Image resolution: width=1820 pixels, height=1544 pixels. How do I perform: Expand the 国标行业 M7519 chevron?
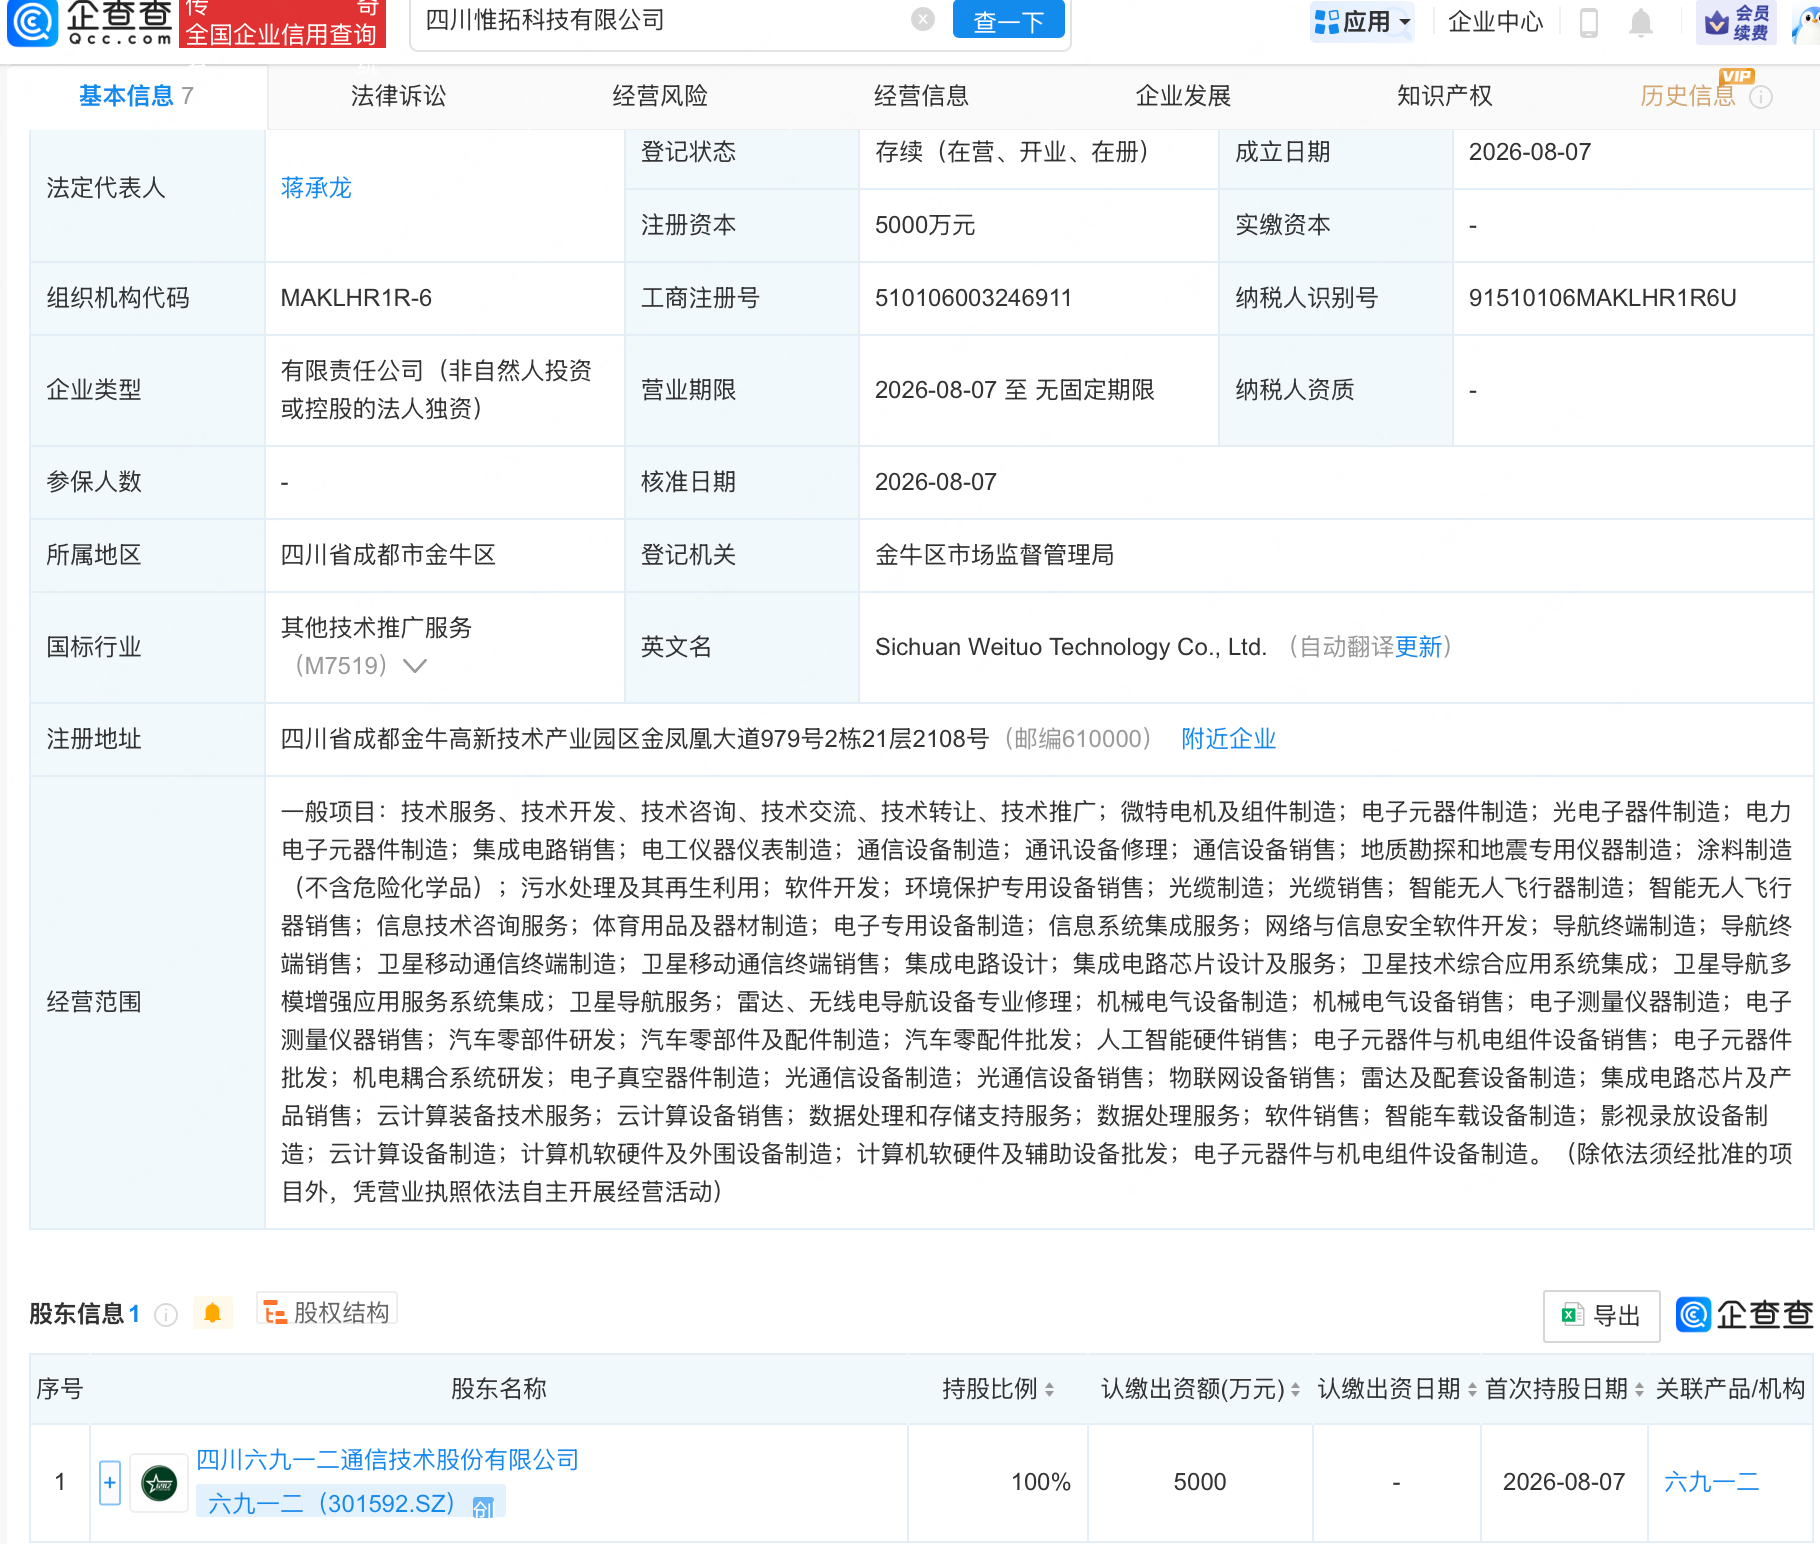(415, 666)
